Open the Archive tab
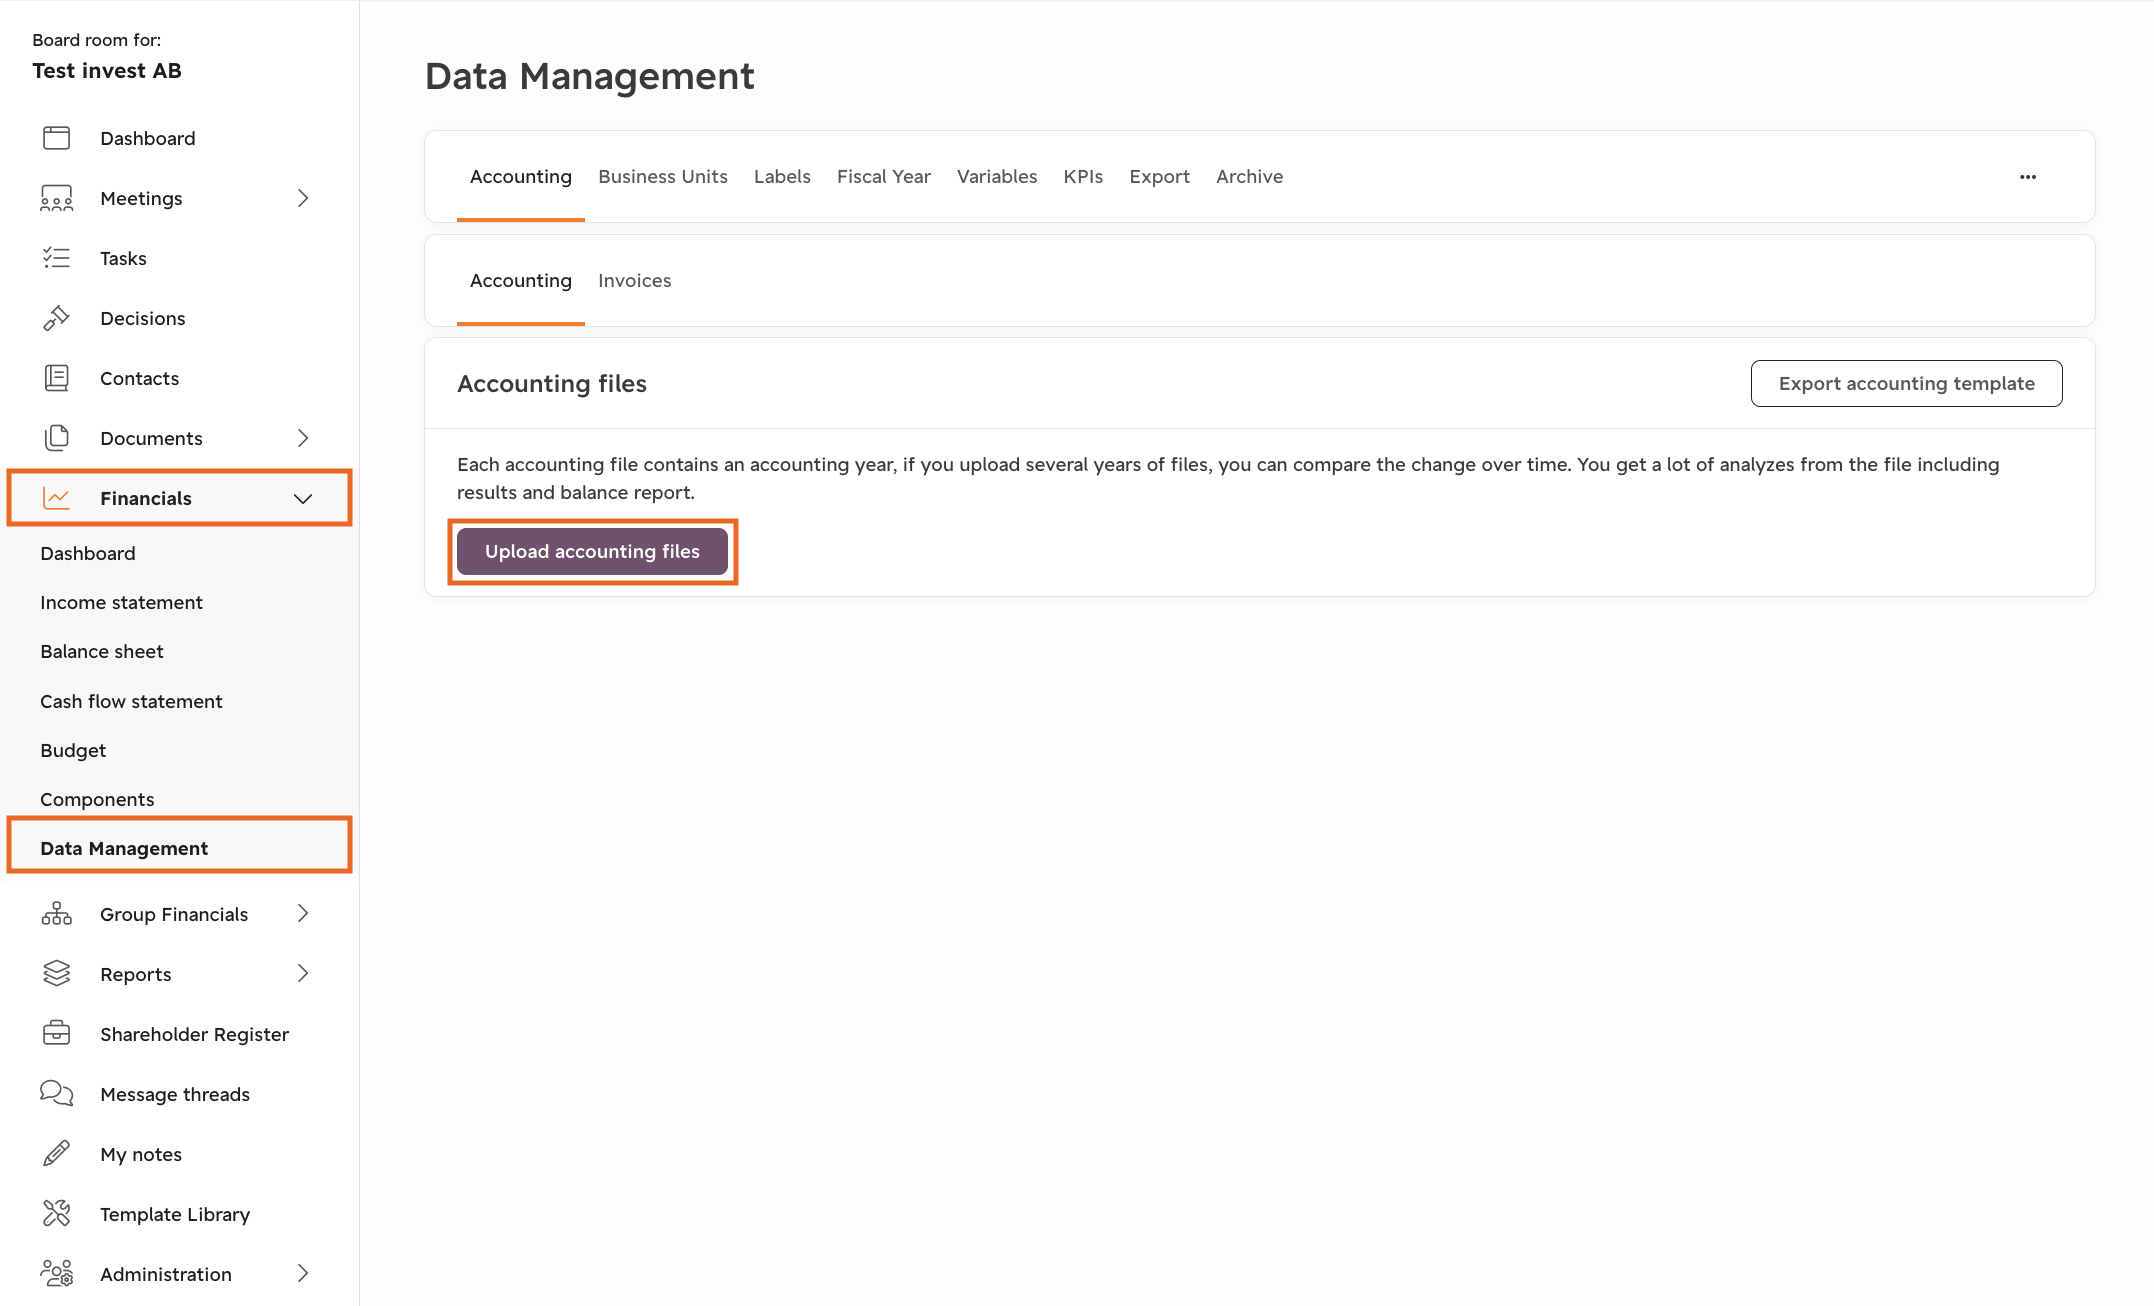2154x1306 pixels. (1249, 177)
